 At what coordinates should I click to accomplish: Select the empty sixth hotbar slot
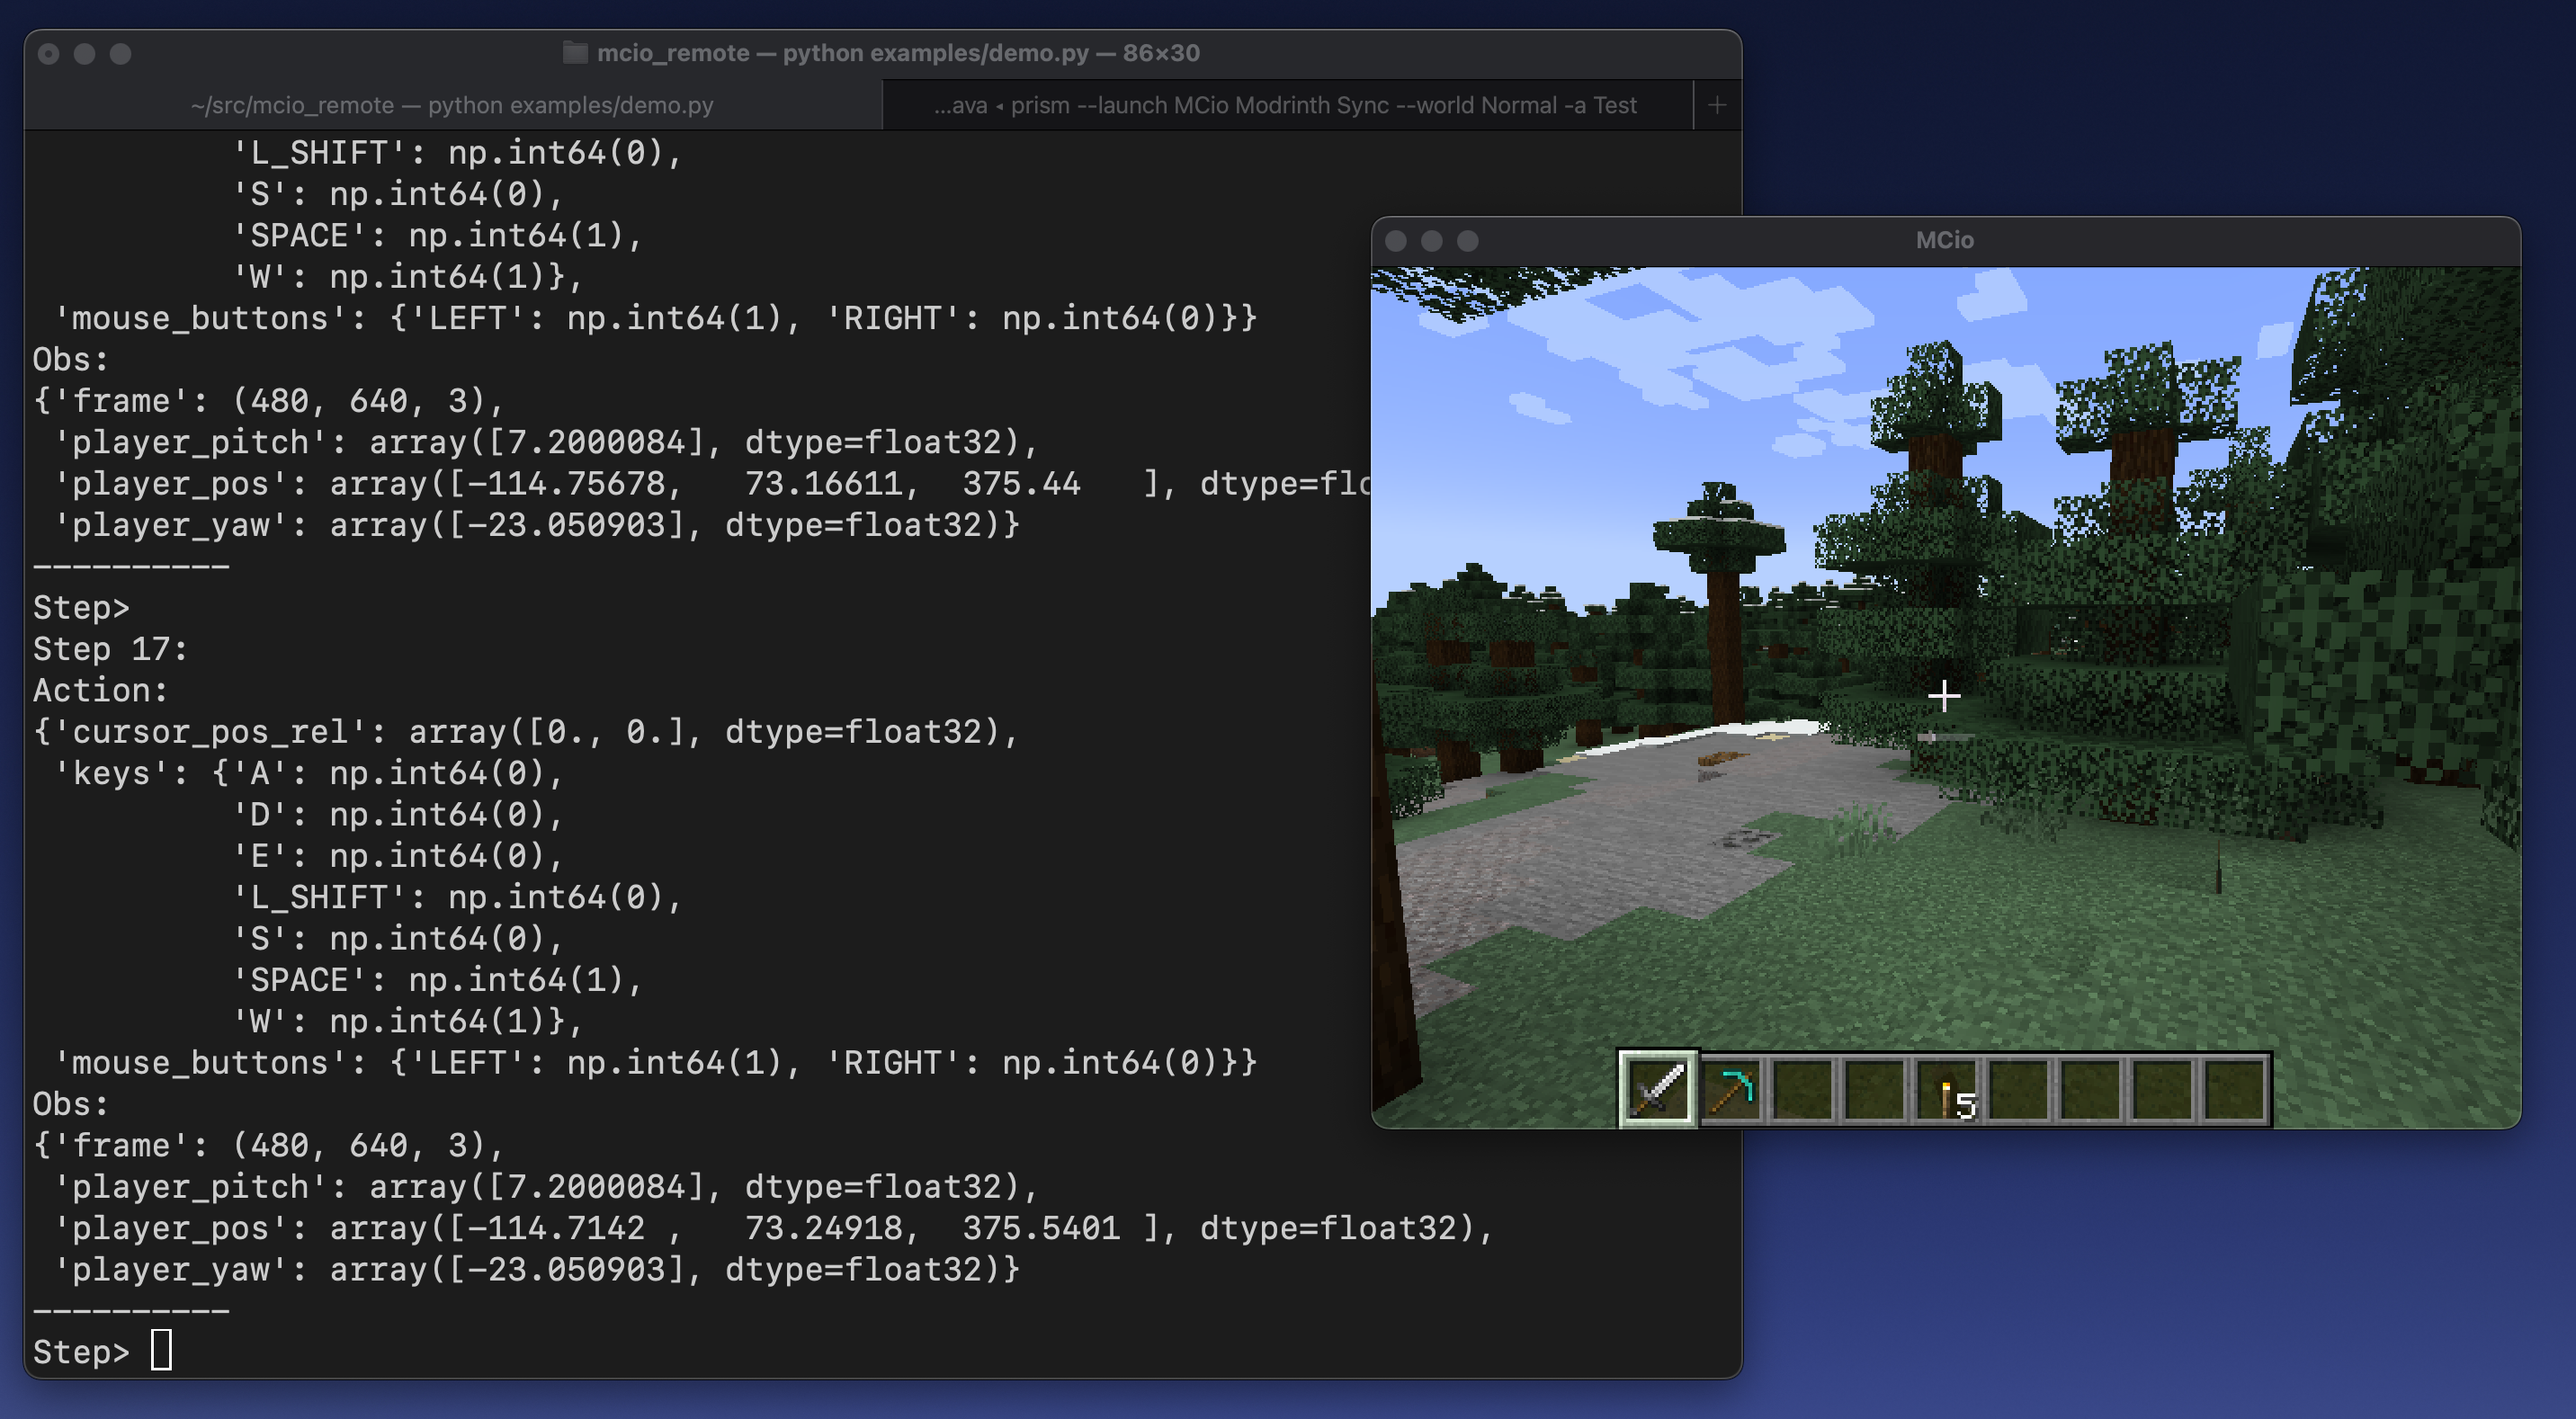2018,1088
